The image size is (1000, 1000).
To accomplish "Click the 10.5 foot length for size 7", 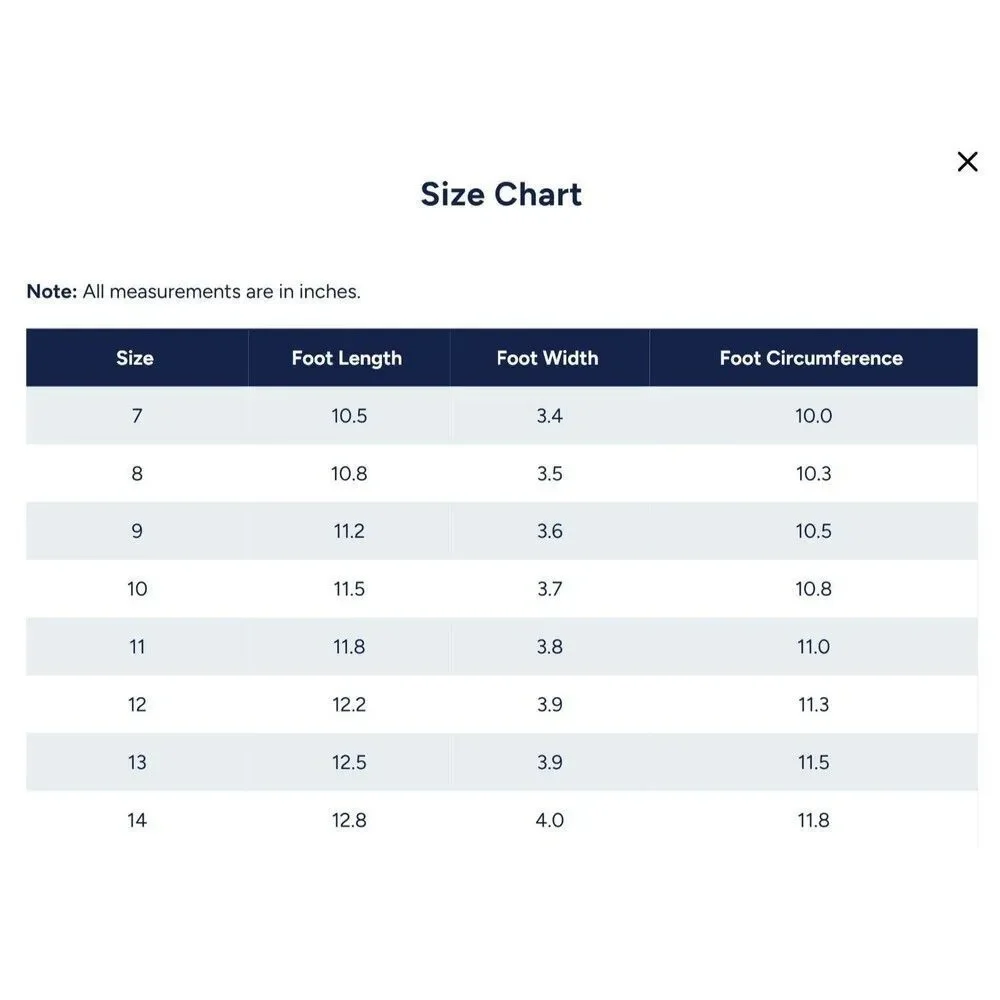I will 349,416.
